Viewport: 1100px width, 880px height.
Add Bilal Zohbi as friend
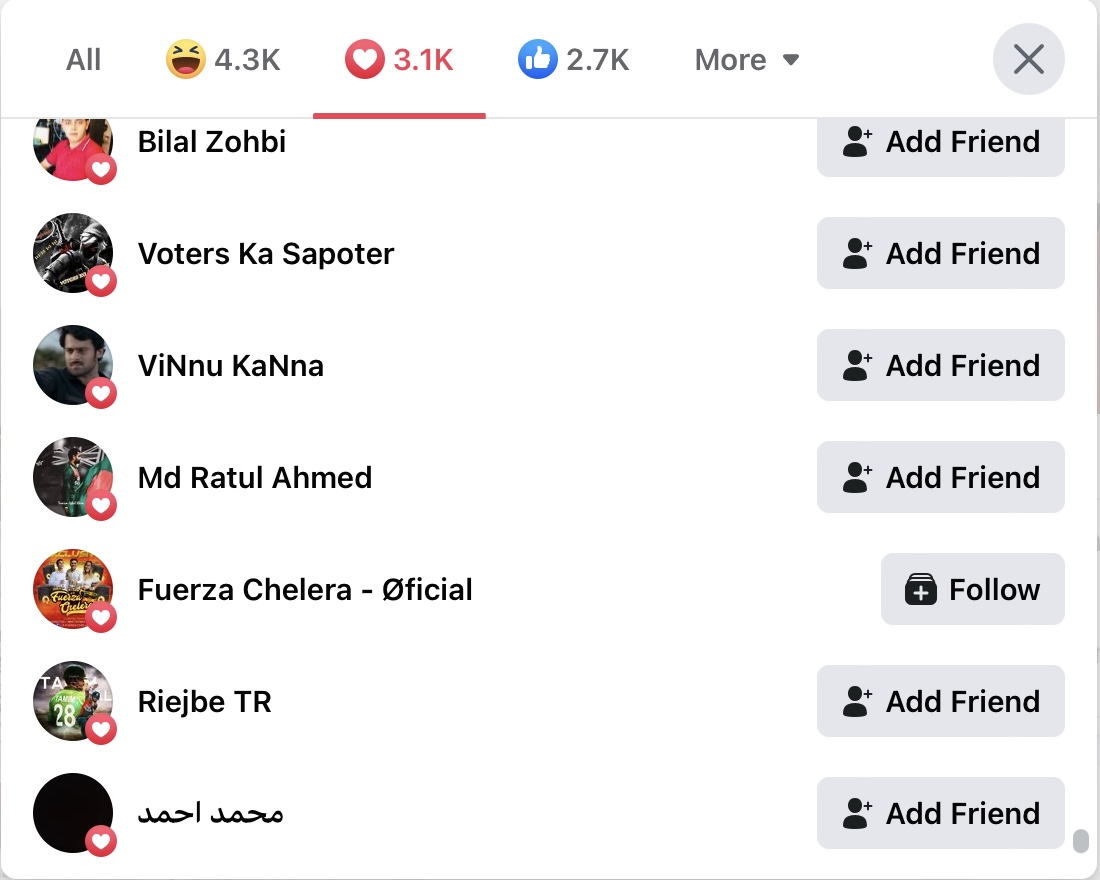tap(941, 144)
